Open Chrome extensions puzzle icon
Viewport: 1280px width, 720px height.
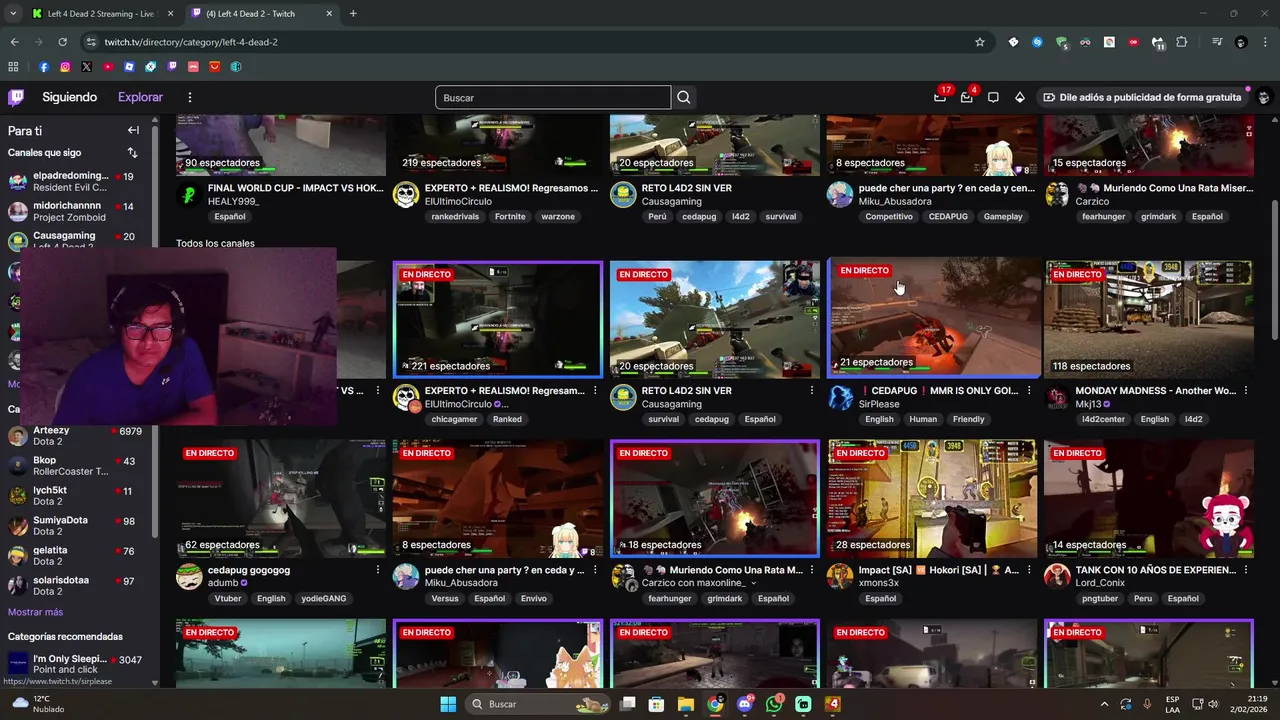pyautogui.click(x=1182, y=42)
